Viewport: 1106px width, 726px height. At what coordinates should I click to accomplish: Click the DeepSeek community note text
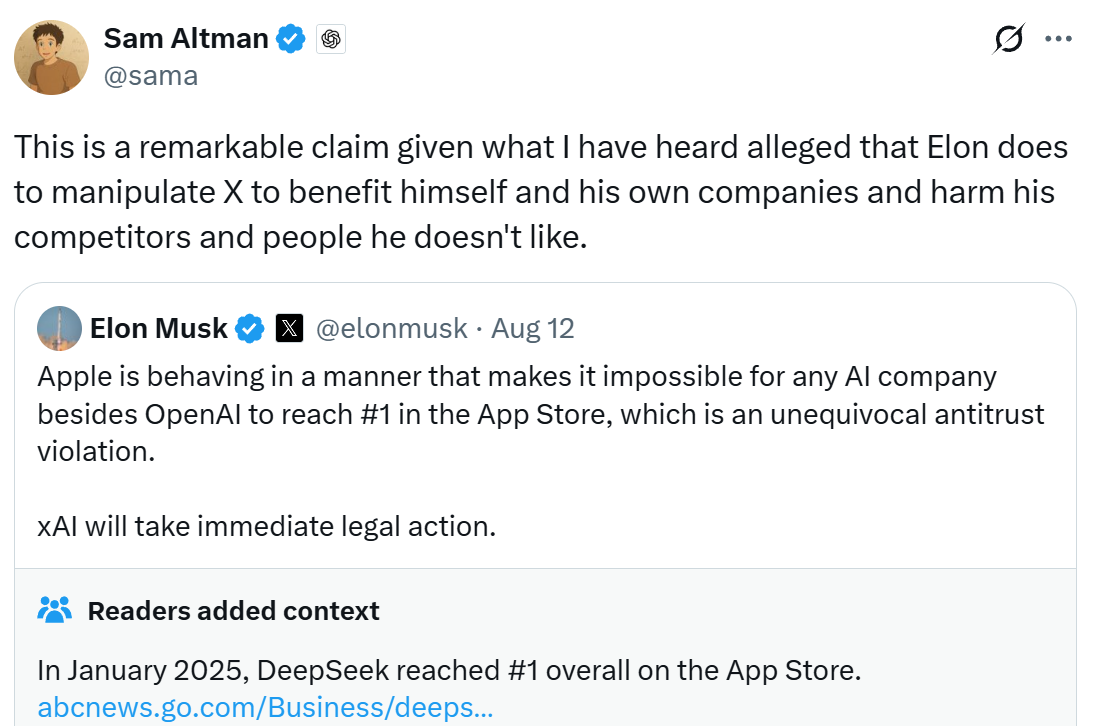pos(448,670)
